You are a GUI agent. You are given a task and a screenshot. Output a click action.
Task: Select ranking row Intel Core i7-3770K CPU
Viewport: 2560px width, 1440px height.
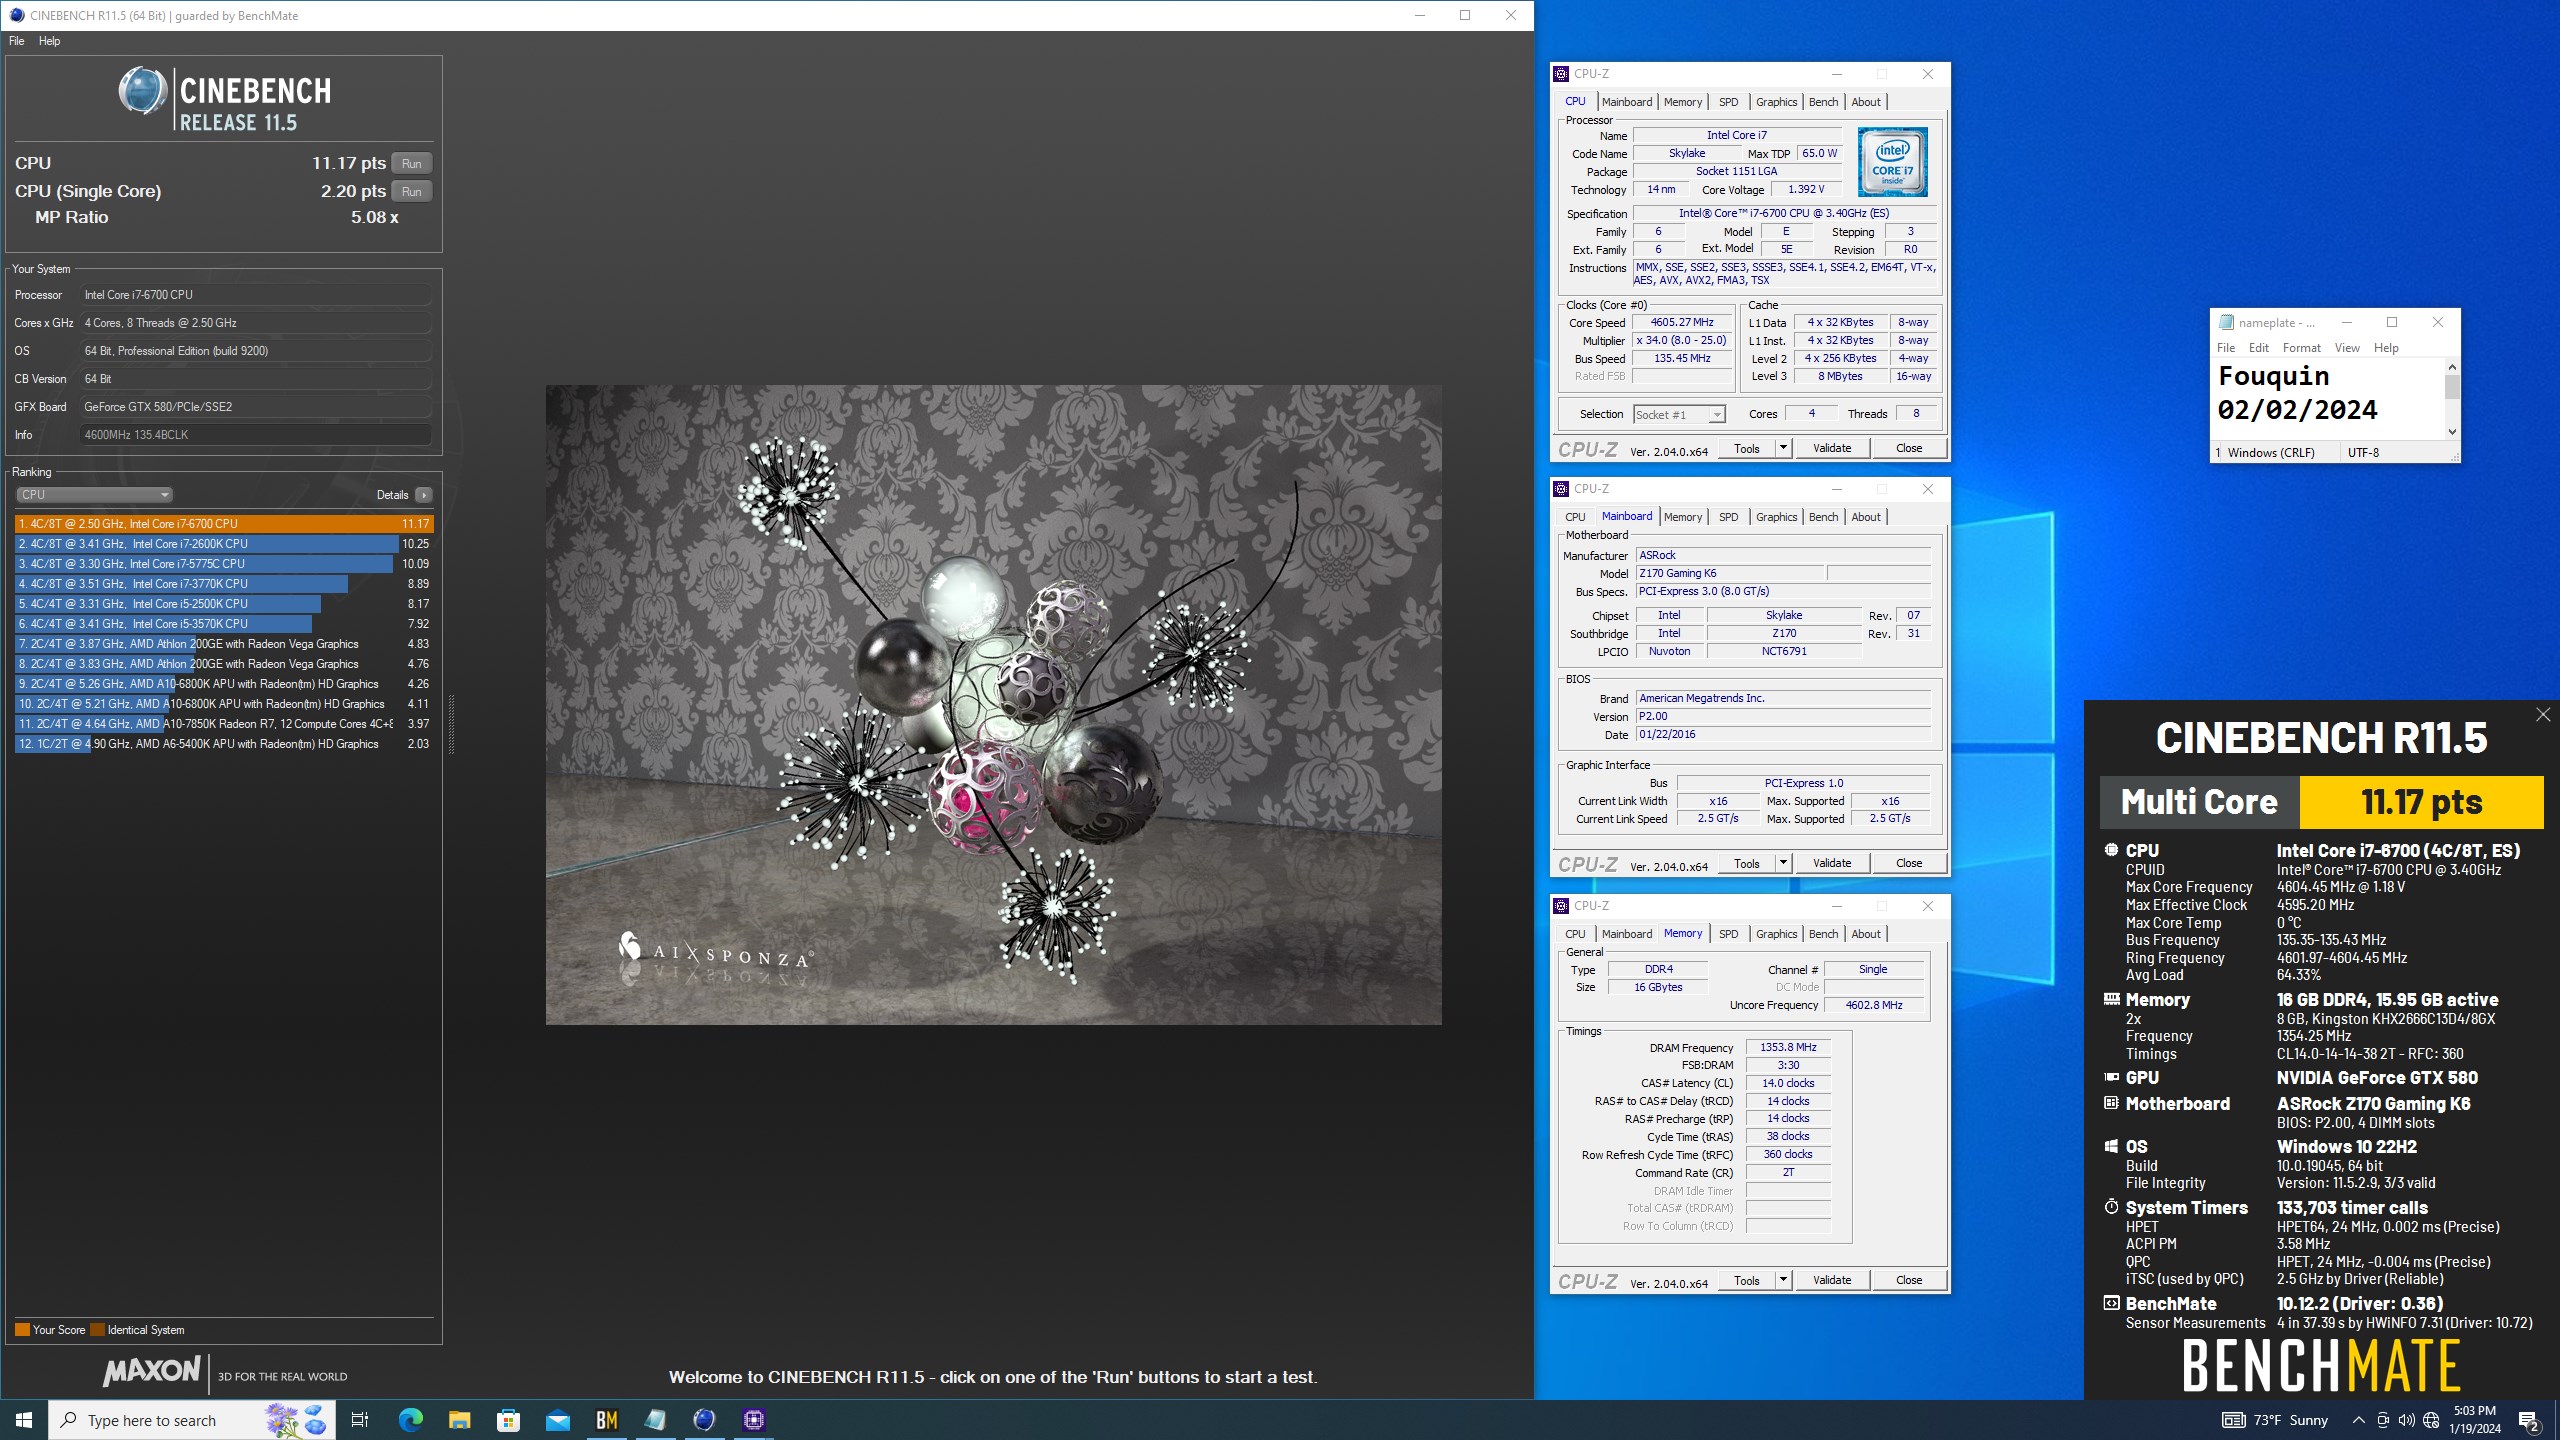point(223,584)
